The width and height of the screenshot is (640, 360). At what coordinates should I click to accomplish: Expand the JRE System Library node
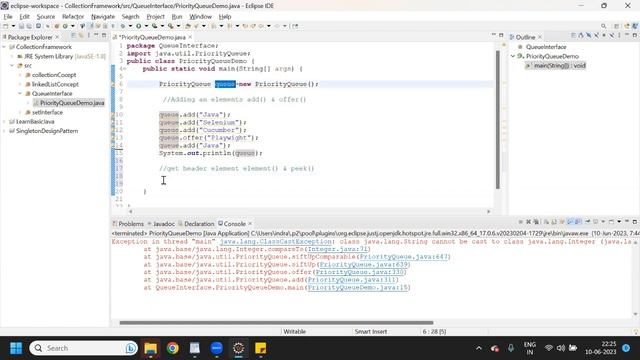coord(12,56)
